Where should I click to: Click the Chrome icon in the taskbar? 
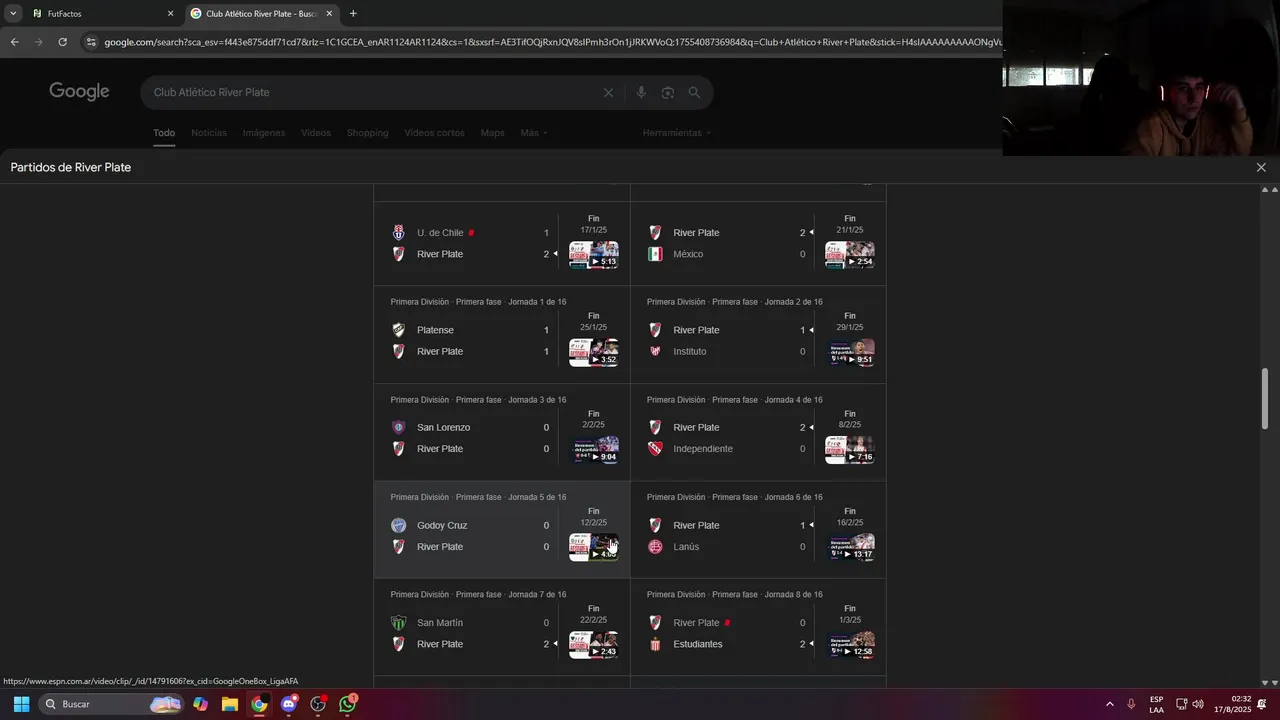click(259, 704)
